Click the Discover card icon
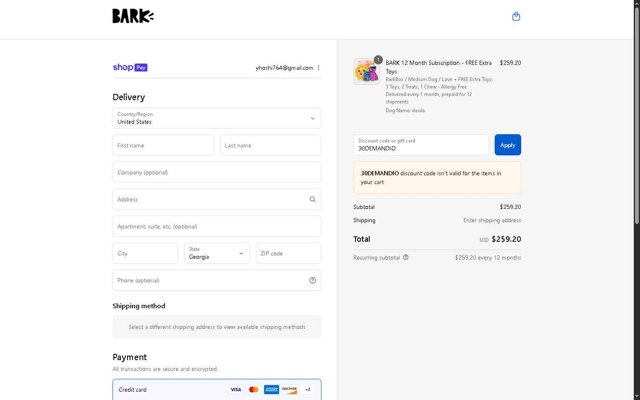Viewport: 640px width, 400px height. coord(289,389)
